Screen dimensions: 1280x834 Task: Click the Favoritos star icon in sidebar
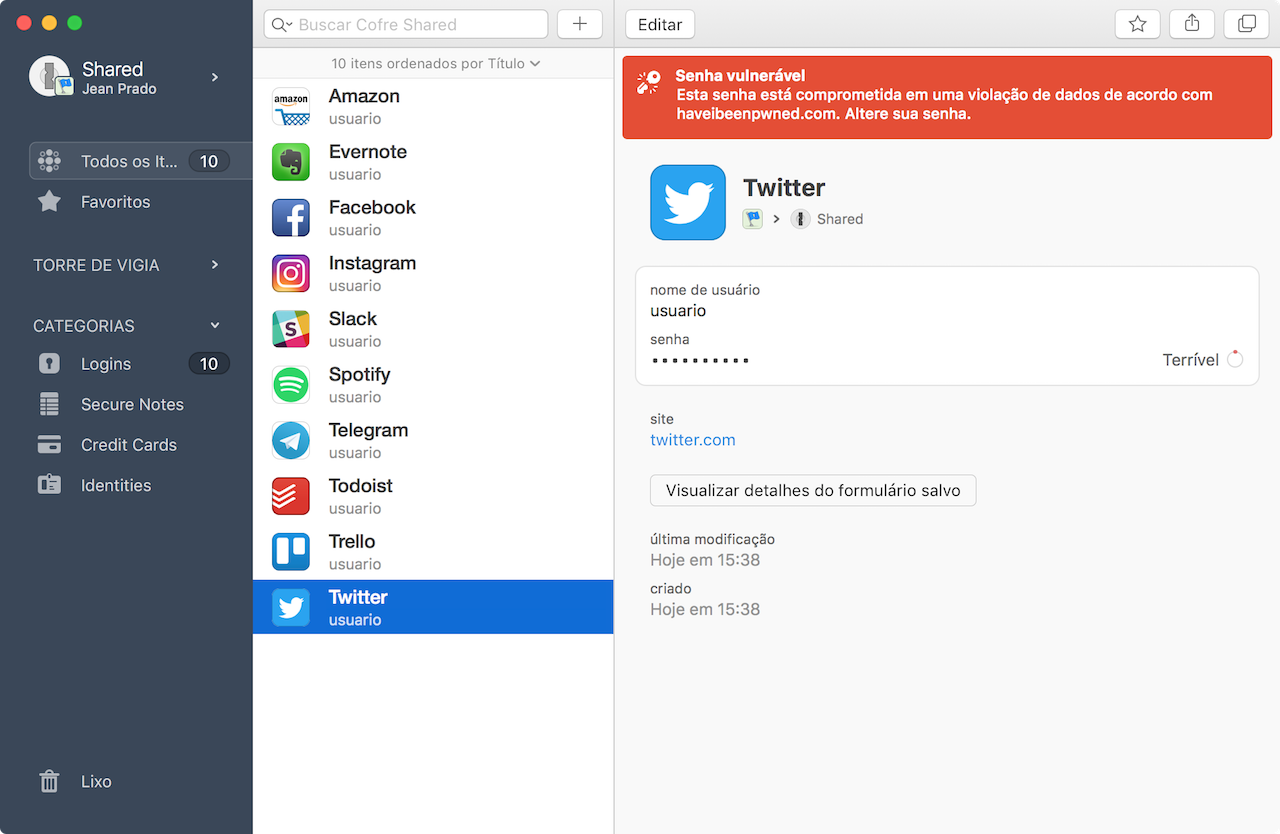tap(49, 202)
